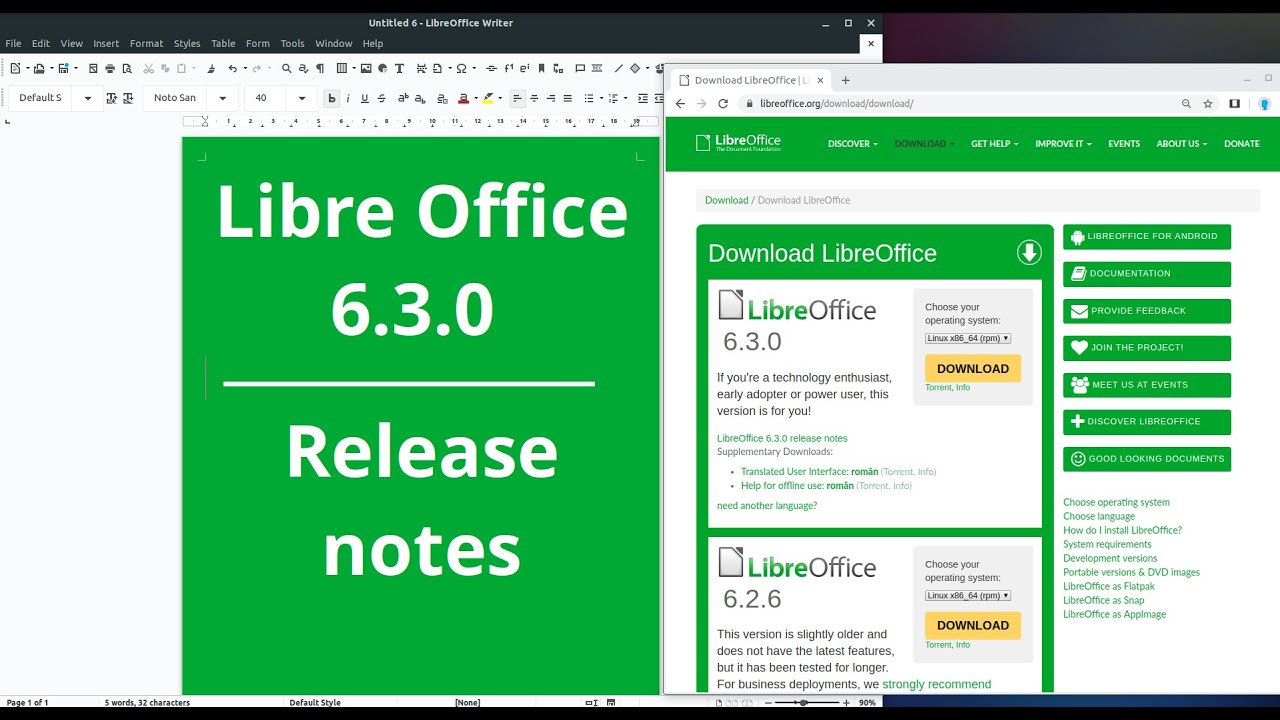Click the browser reload page button

tap(723, 104)
